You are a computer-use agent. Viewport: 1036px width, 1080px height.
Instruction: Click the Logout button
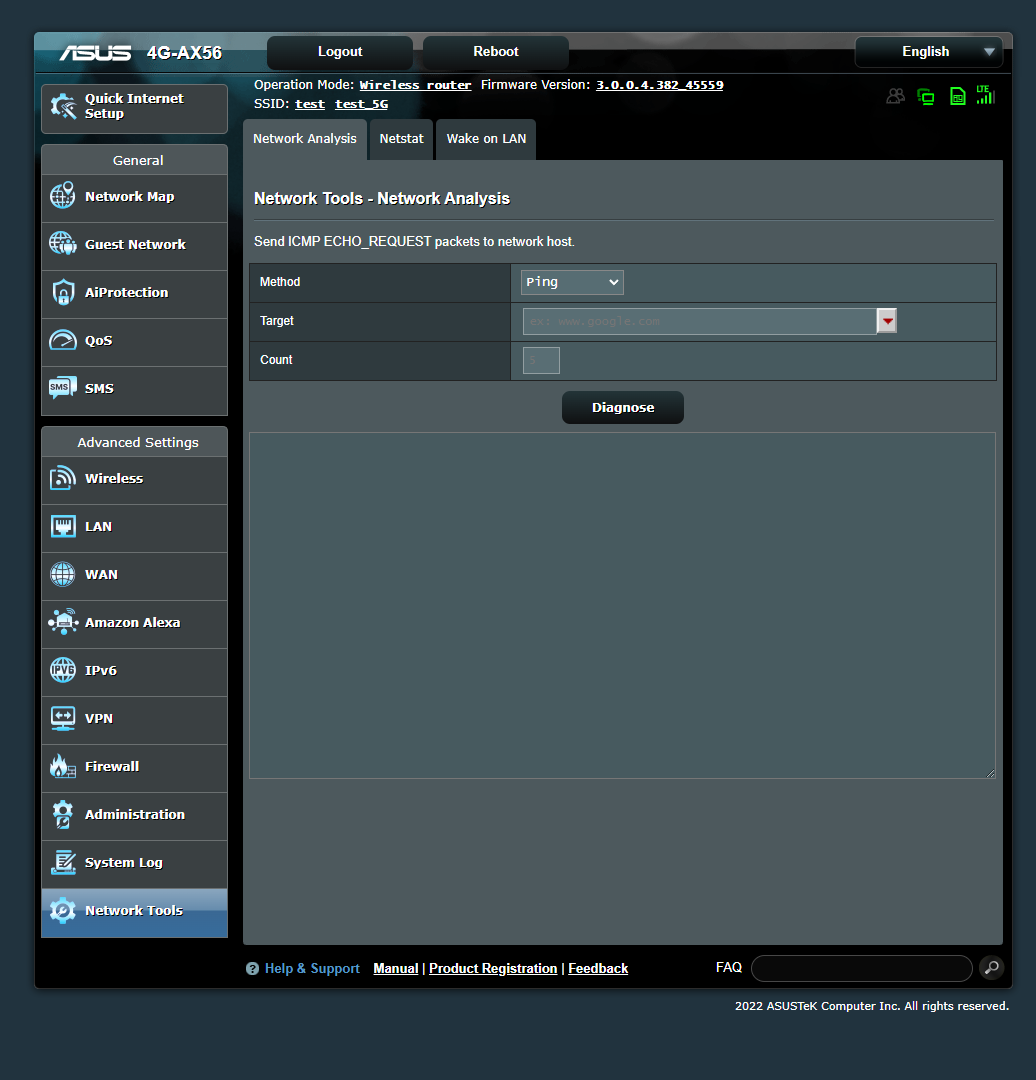[x=340, y=52]
